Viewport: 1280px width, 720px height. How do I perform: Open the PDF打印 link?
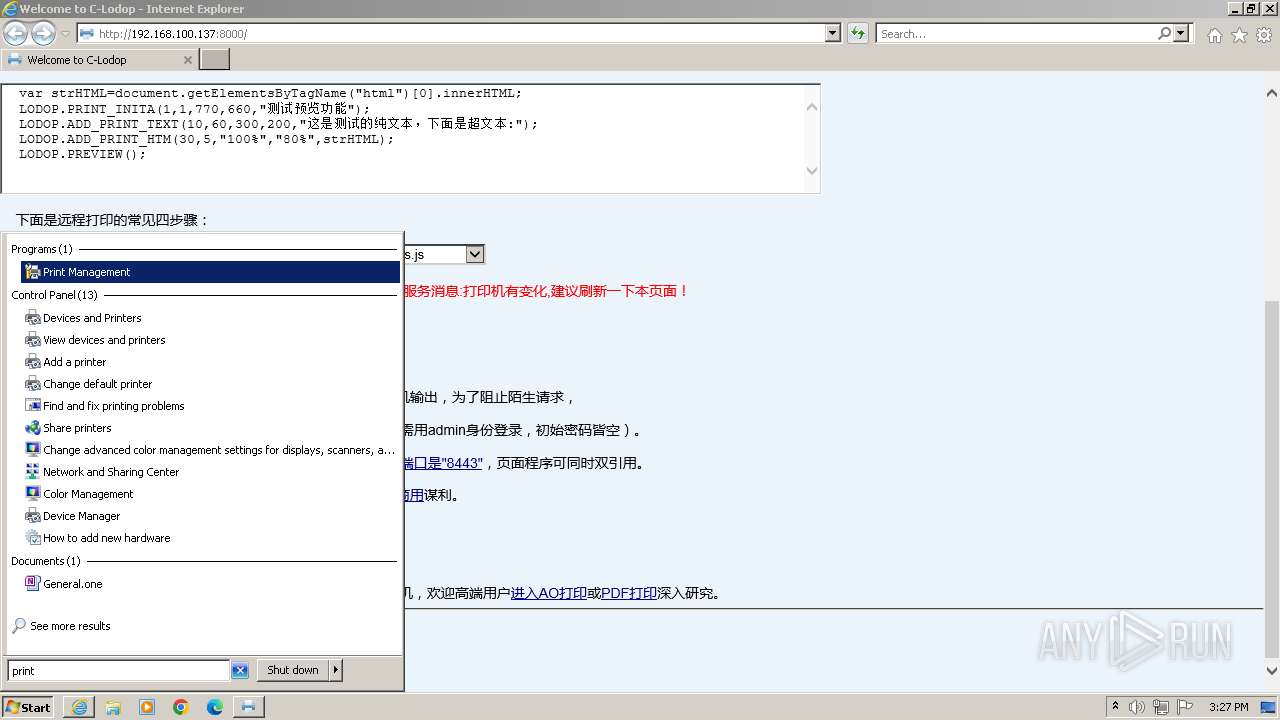(x=629, y=593)
